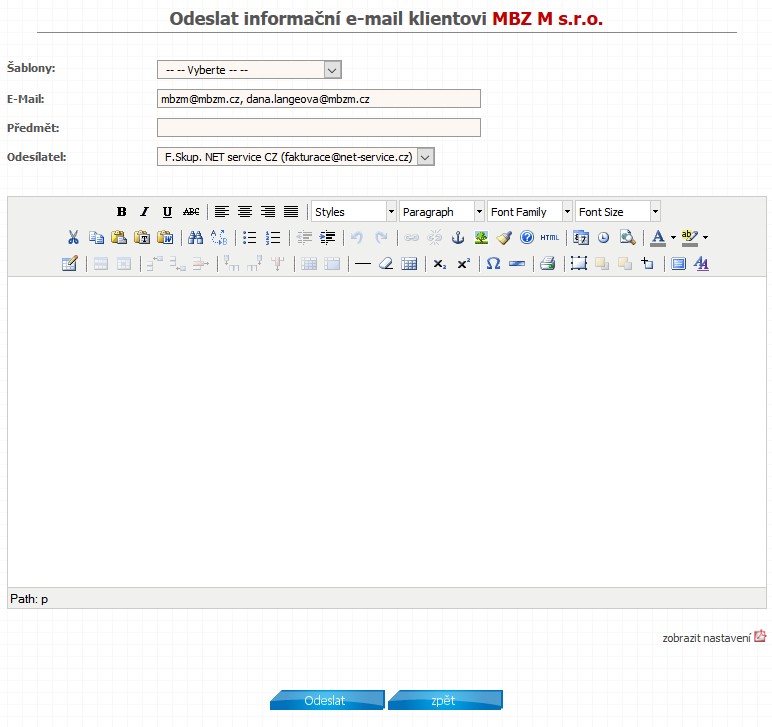Insert a bulleted list

click(x=250, y=238)
